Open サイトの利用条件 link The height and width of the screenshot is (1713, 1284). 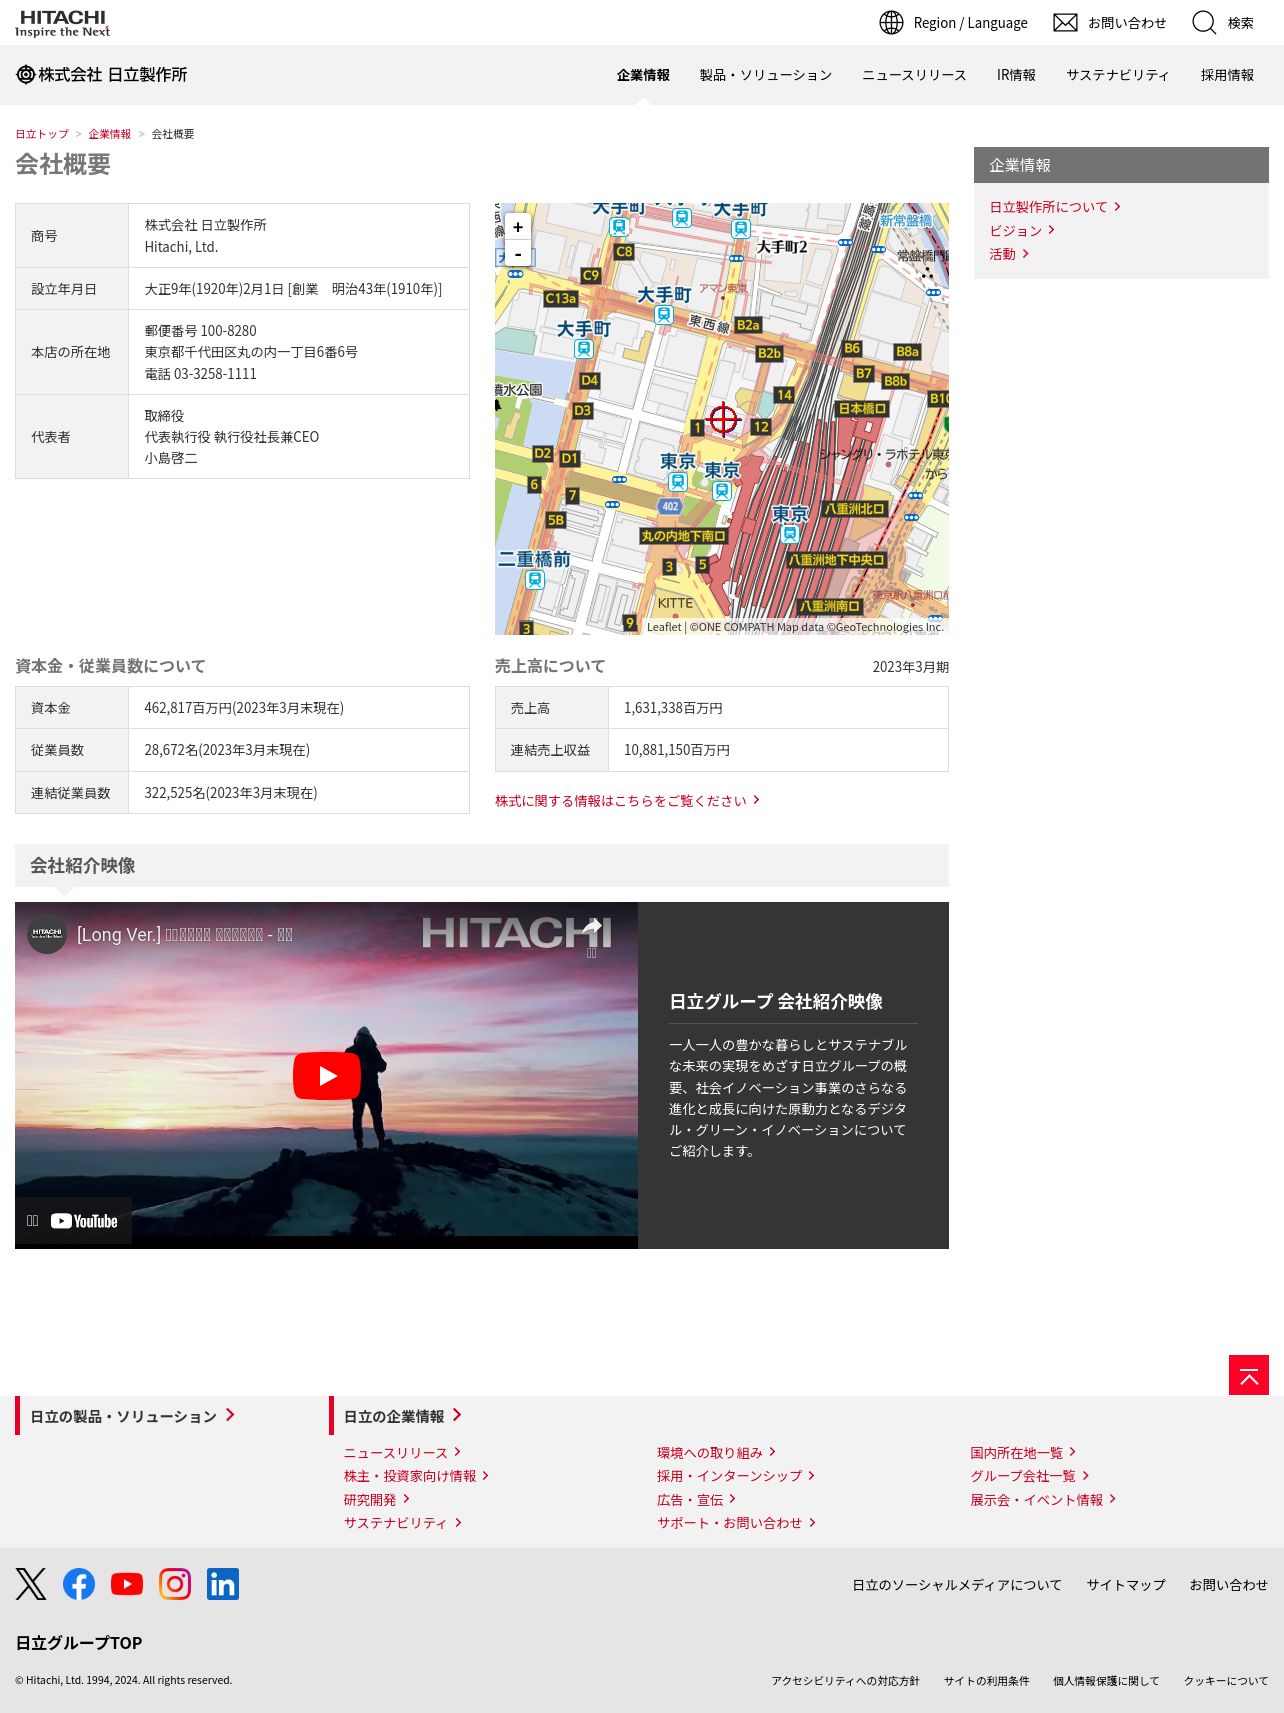[x=986, y=1681]
